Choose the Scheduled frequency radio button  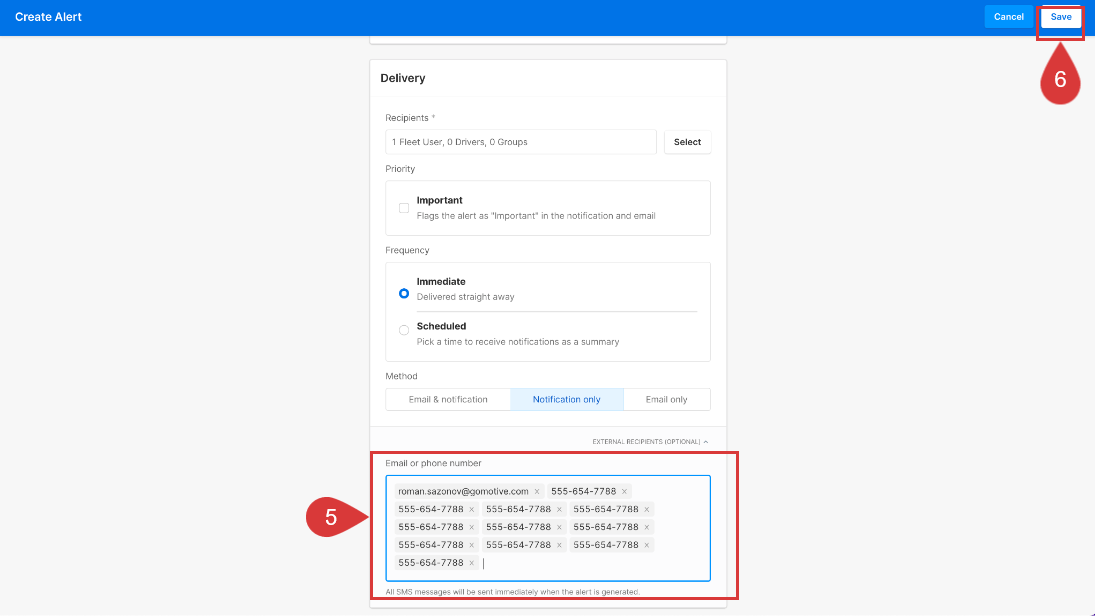[404, 330]
